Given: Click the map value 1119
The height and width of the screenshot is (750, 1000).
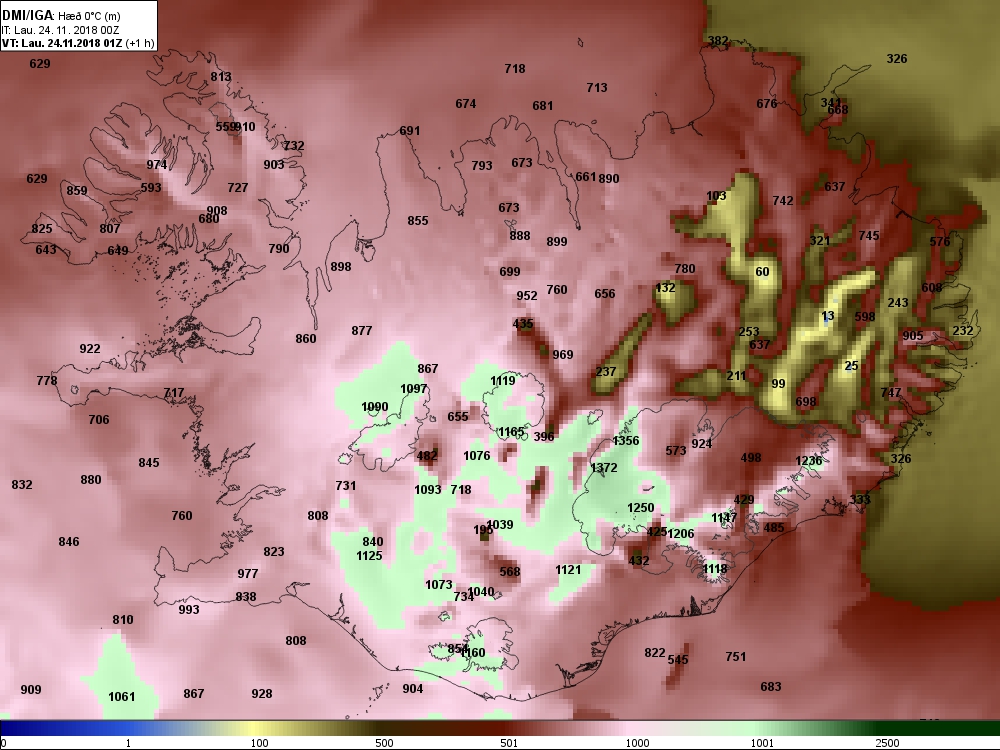Looking at the screenshot, I should click(x=503, y=381).
